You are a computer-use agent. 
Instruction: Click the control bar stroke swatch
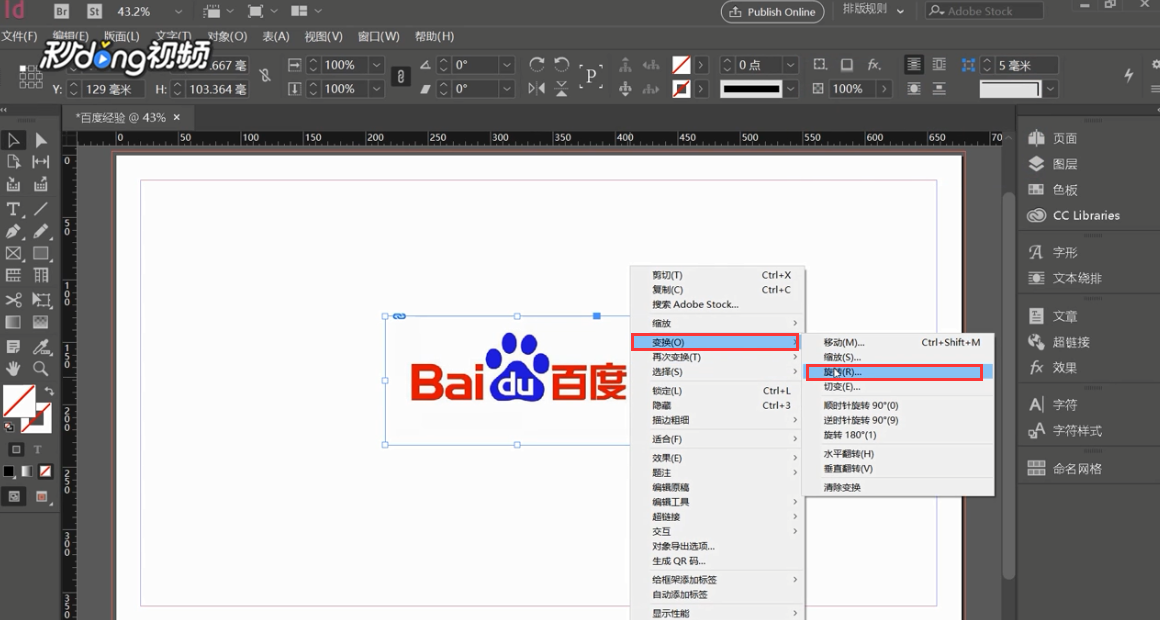tap(681, 89)
